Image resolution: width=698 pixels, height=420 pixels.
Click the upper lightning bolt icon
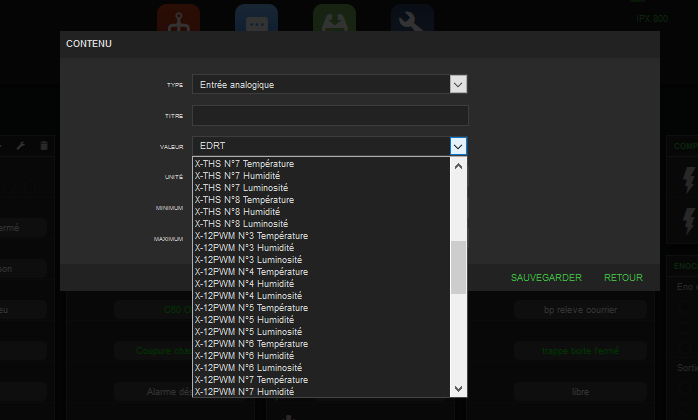(687, 178)
